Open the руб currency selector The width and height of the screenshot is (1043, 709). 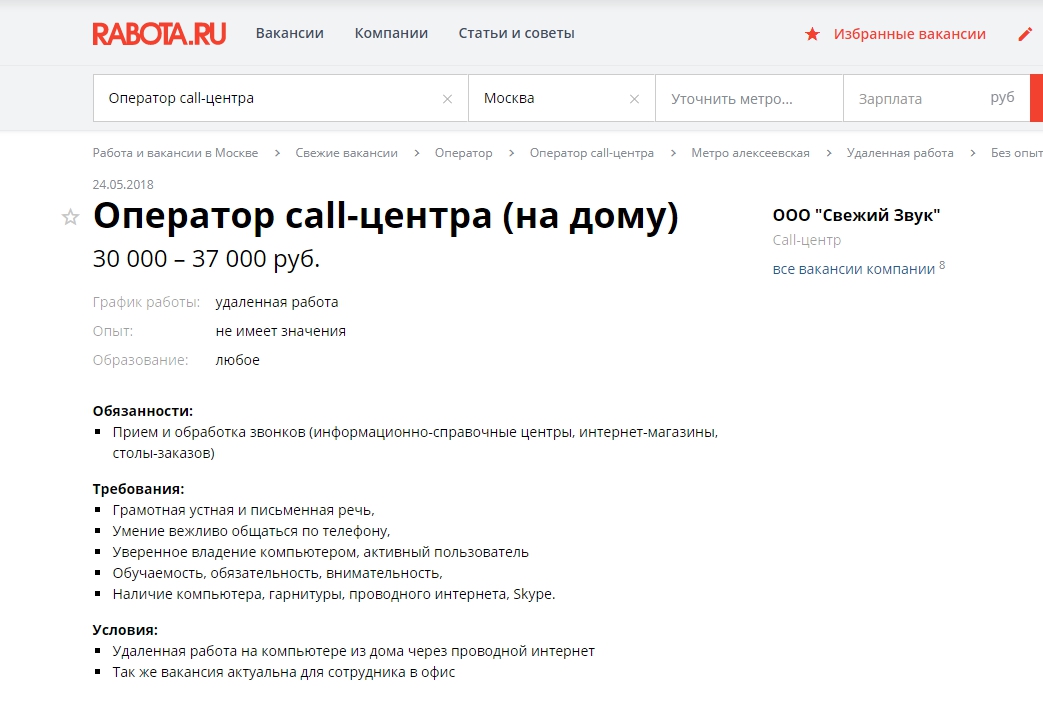pos(1004,98)
